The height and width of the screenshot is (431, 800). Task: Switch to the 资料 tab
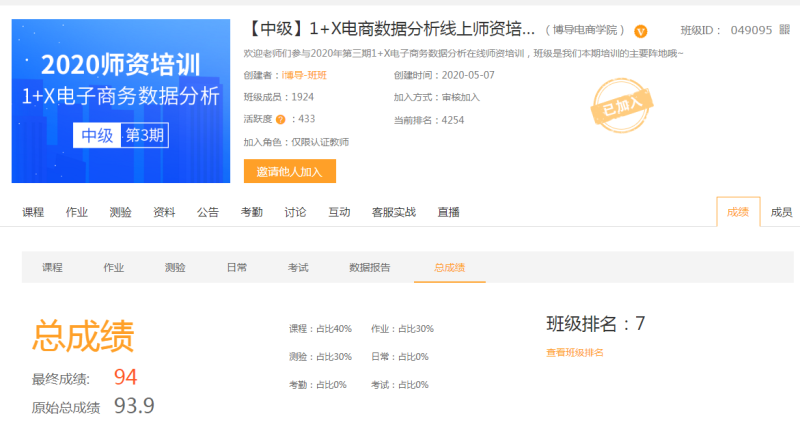164,212
